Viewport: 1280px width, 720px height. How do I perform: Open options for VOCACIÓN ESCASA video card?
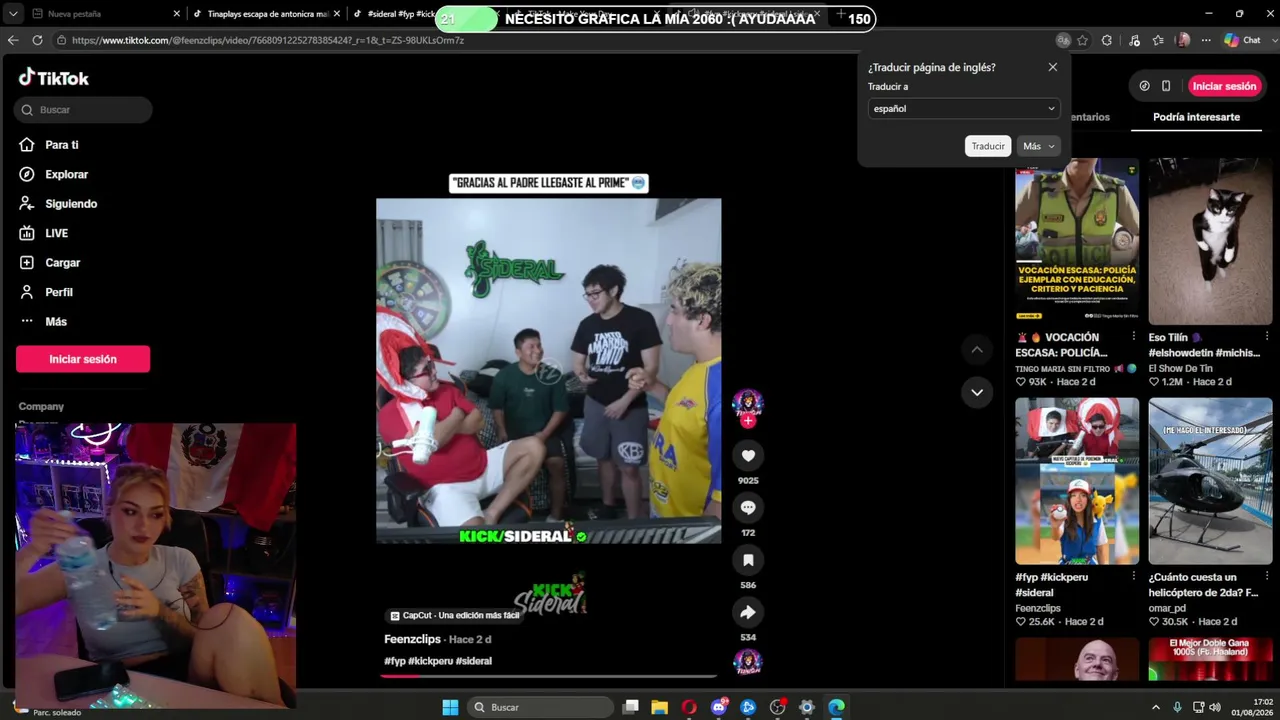pos(1133,337)
